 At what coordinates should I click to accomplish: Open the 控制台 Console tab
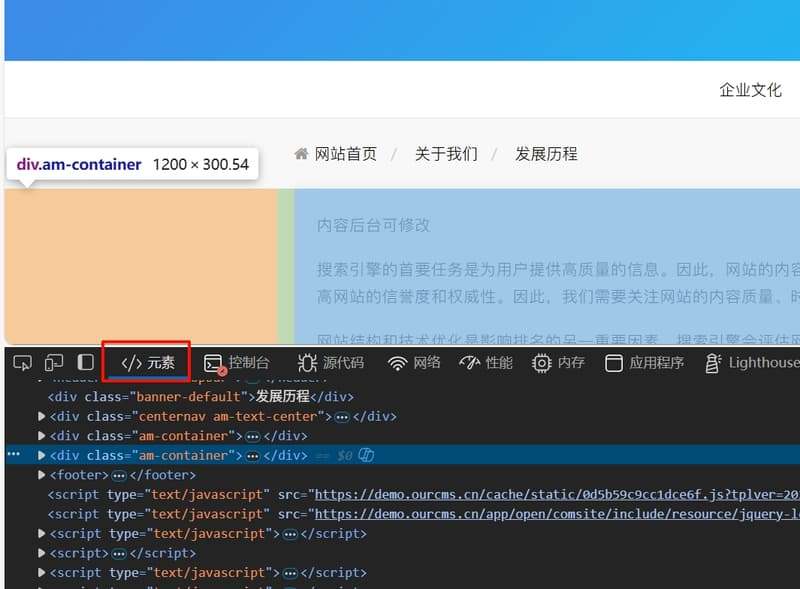coord(236,363)
